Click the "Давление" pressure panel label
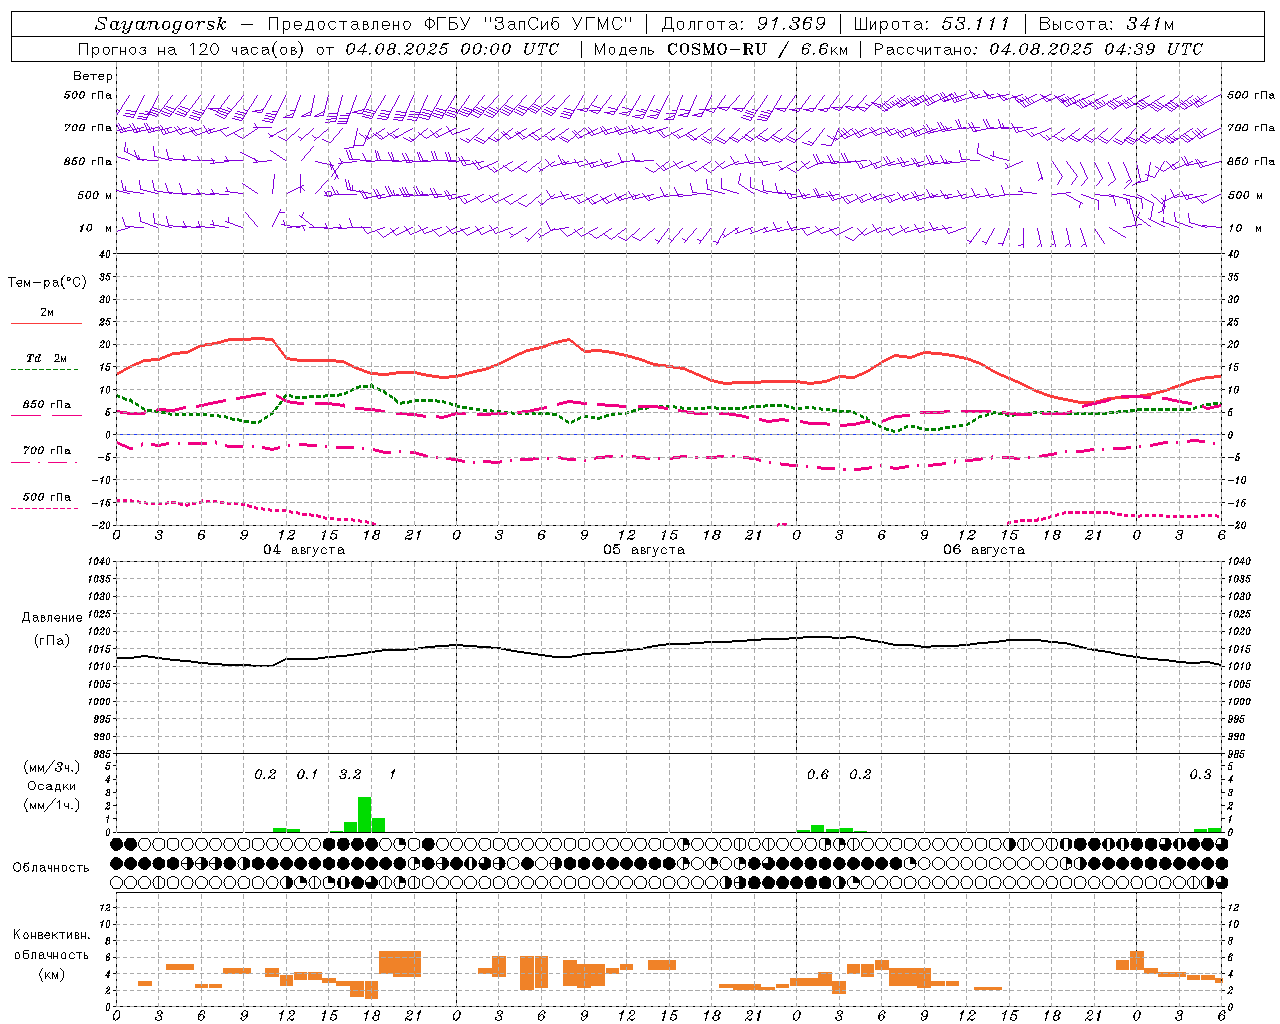 click(52, 618)
